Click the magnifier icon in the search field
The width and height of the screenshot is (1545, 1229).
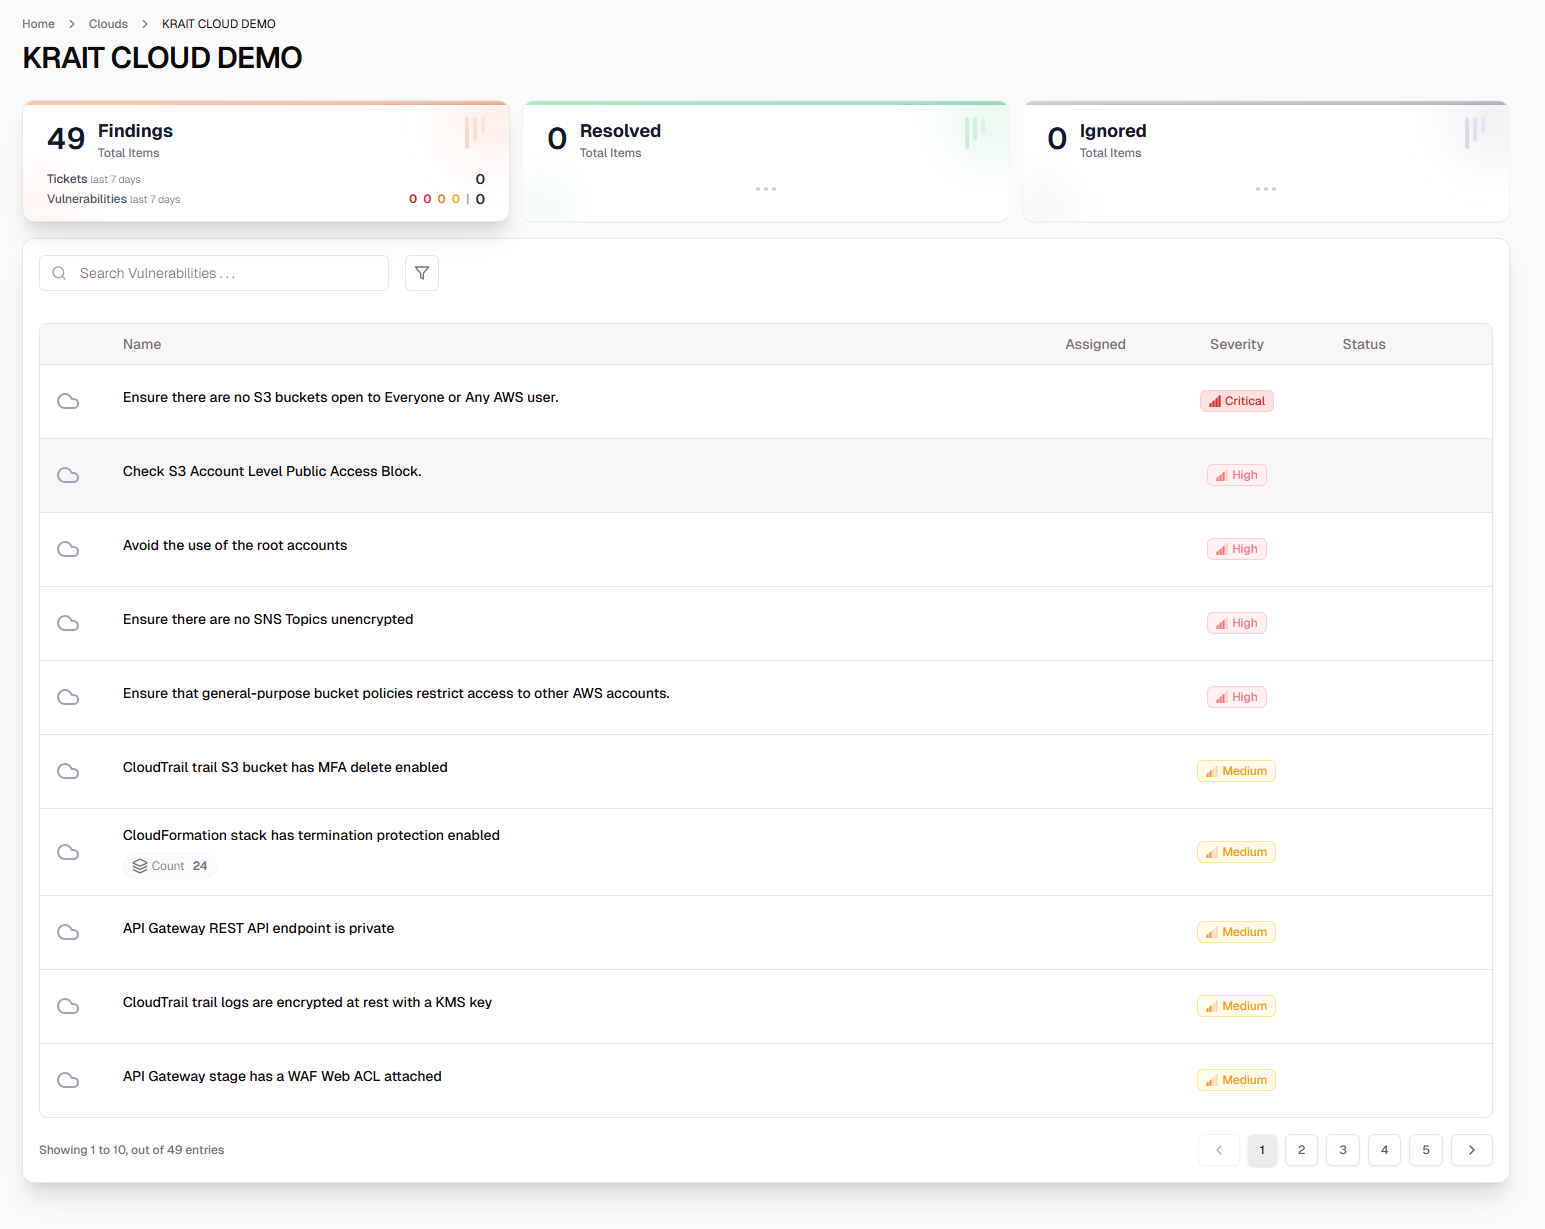[x=59, y=273]
